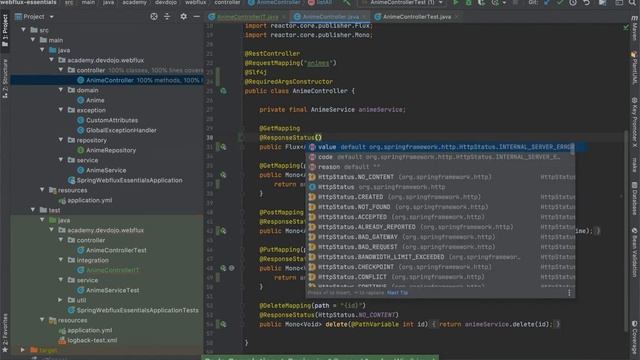Viewport: 640px width, 360px height.
Task: Click gutter icon beside the delete method line
Action: [223, 324]
